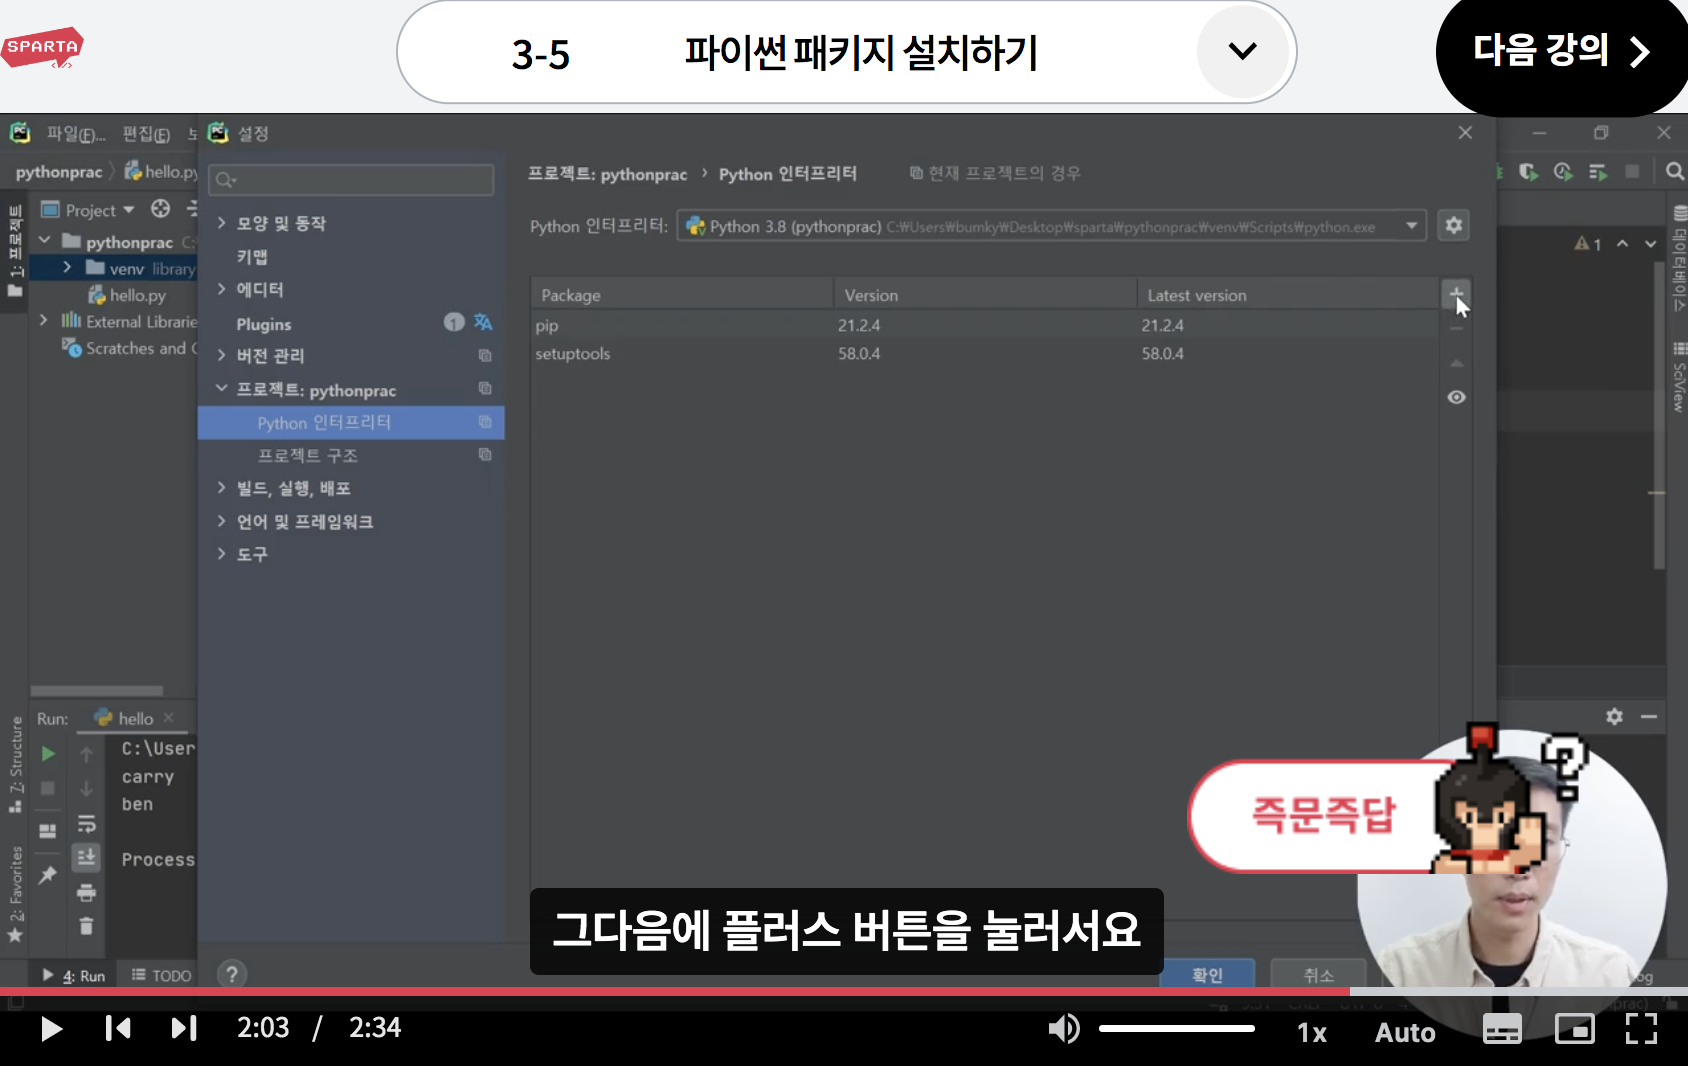Change playback speed 1x
The height and width of the screenshot is (1066, 1688).
point(1312,1032)
